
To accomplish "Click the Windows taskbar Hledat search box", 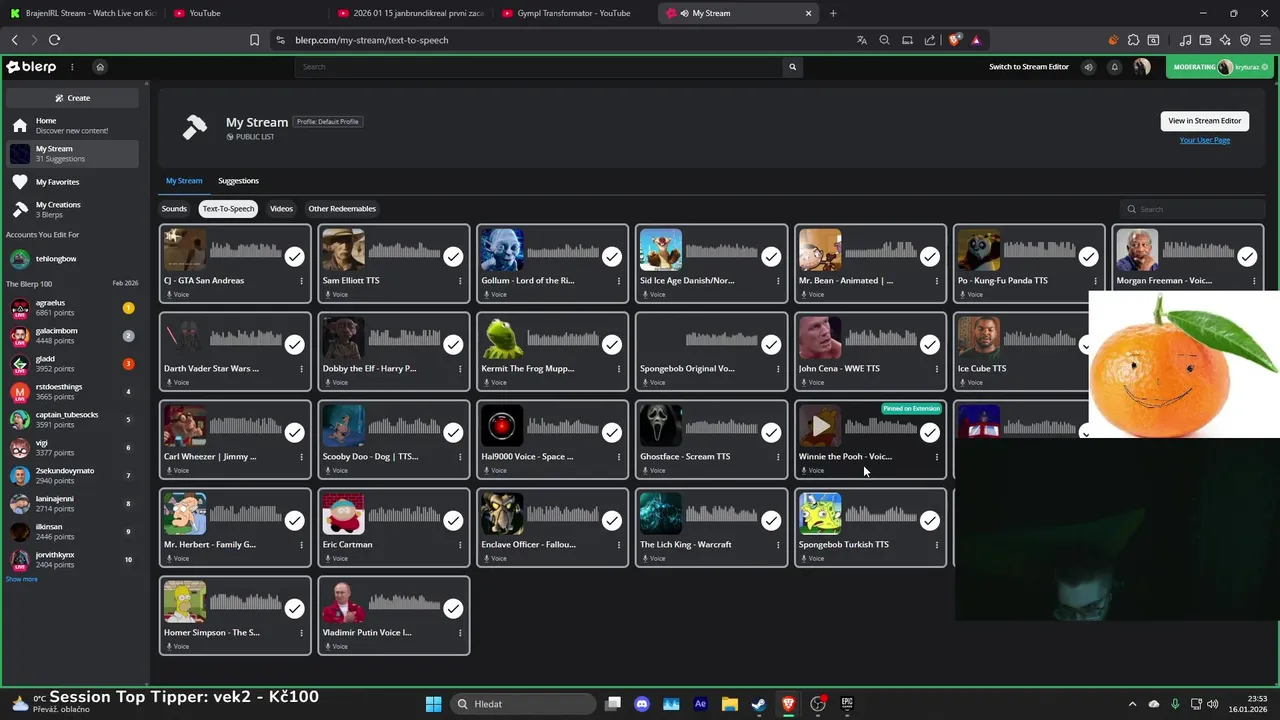I will (523, 704).
